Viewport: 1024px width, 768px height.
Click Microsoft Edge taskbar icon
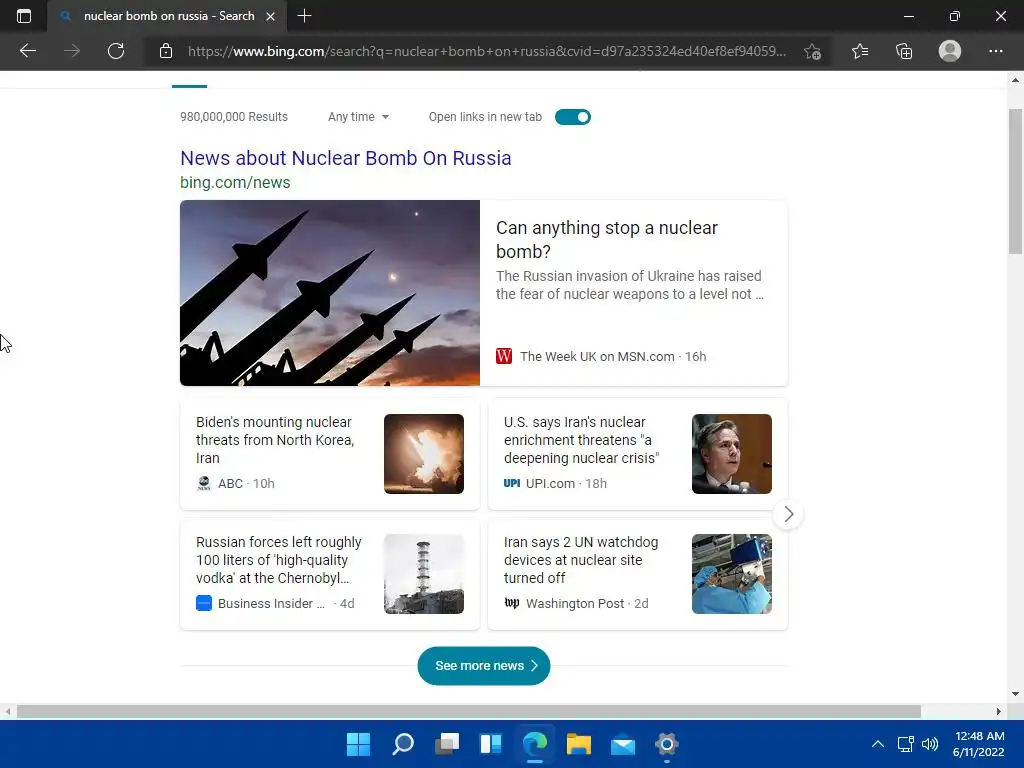(535, 744)
